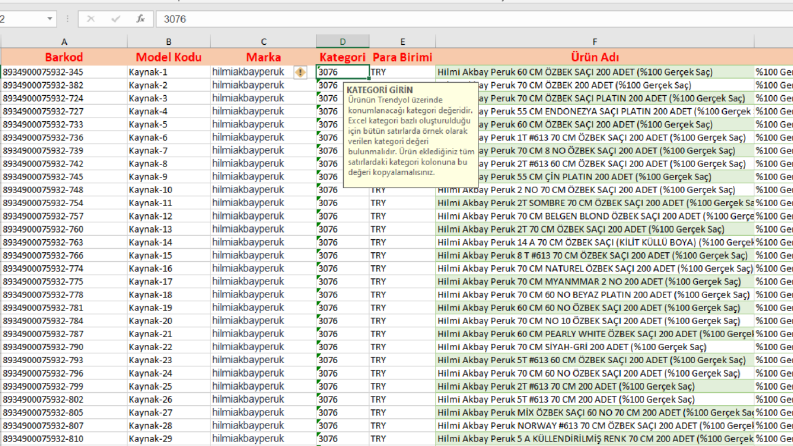Screen dimensions: 793x446
Task: Select hilmiakbayperuk cell in Kaynak-22 row
Action: pos(263,347)
